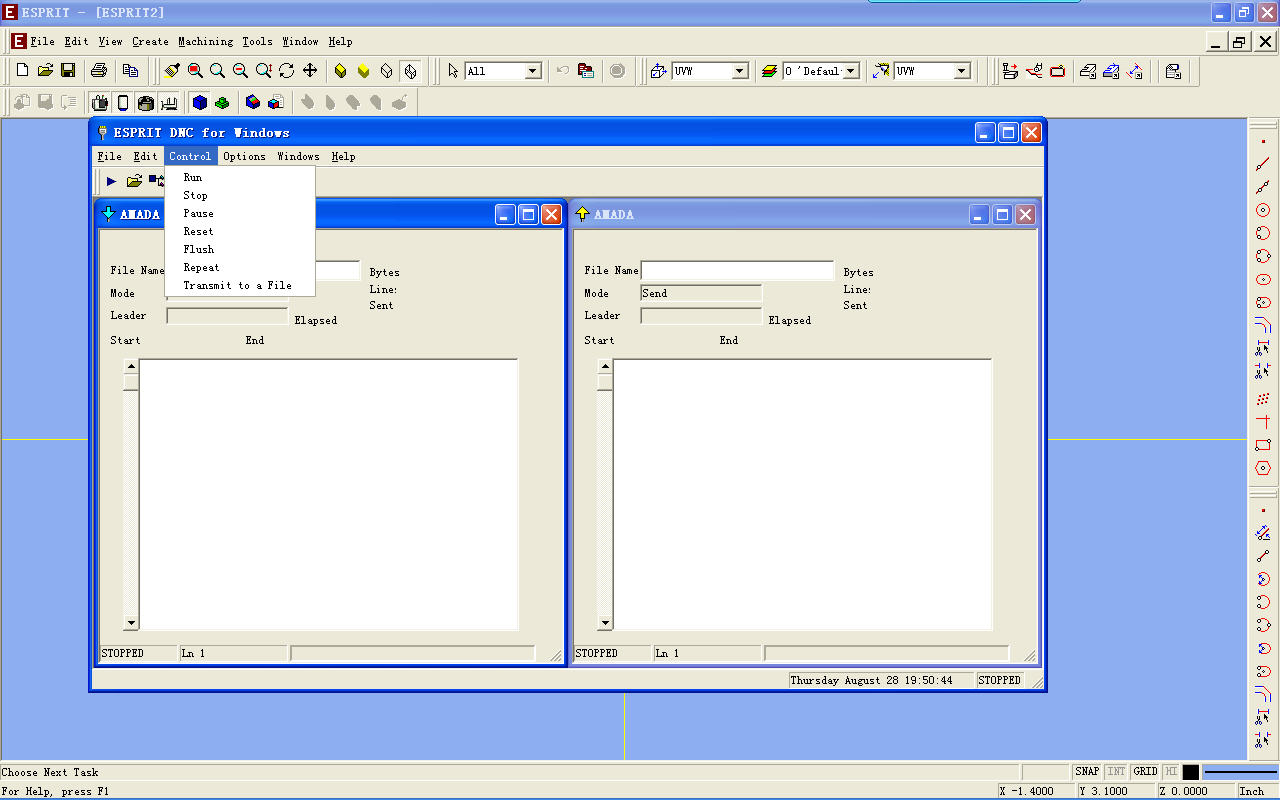Viewport: 1280px width, 800px height.
Task: Click the Rotate view circular arrows icon
Action: coord(287,70)
